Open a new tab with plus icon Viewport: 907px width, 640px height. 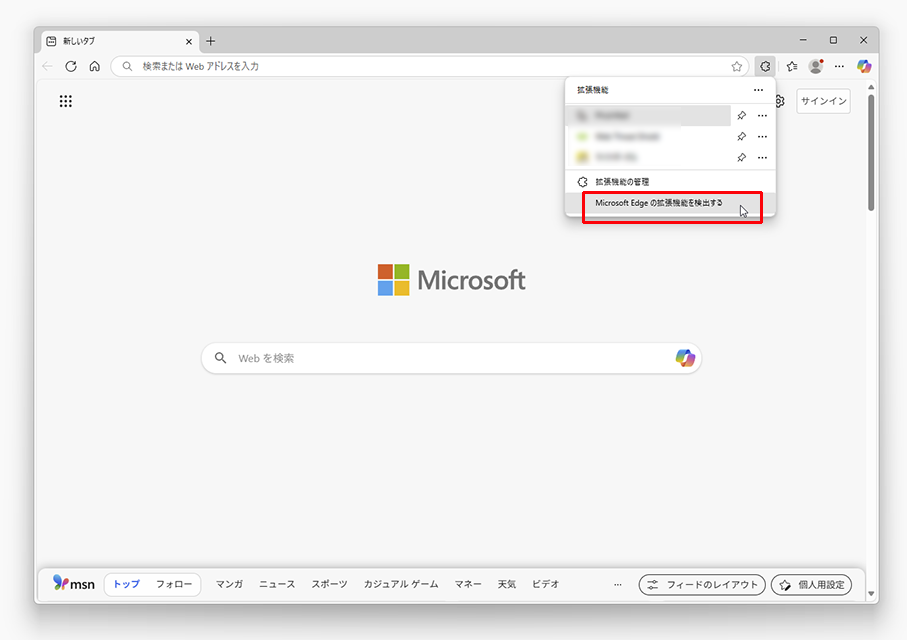[x=211, y=41]
